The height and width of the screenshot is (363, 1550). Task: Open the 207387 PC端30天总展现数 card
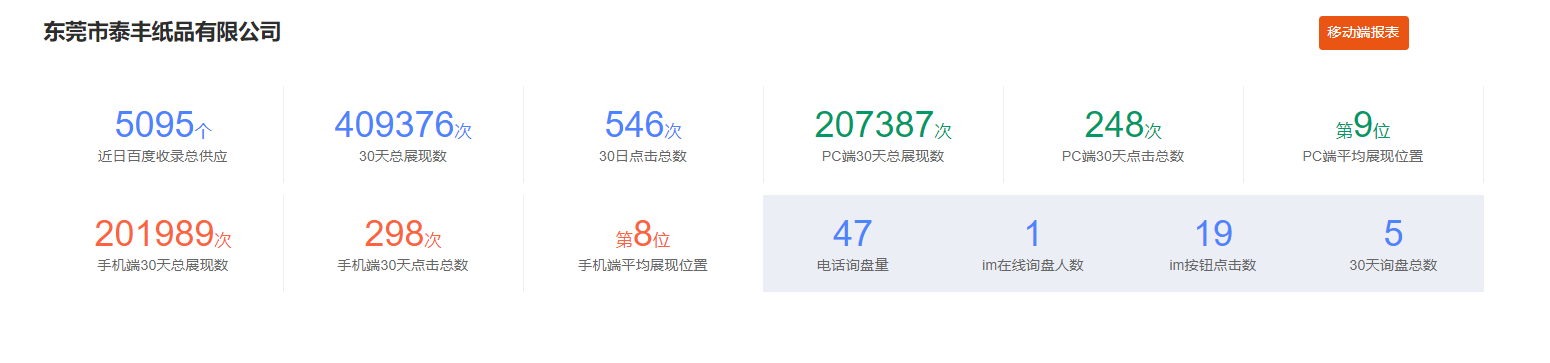coord(883,135)
